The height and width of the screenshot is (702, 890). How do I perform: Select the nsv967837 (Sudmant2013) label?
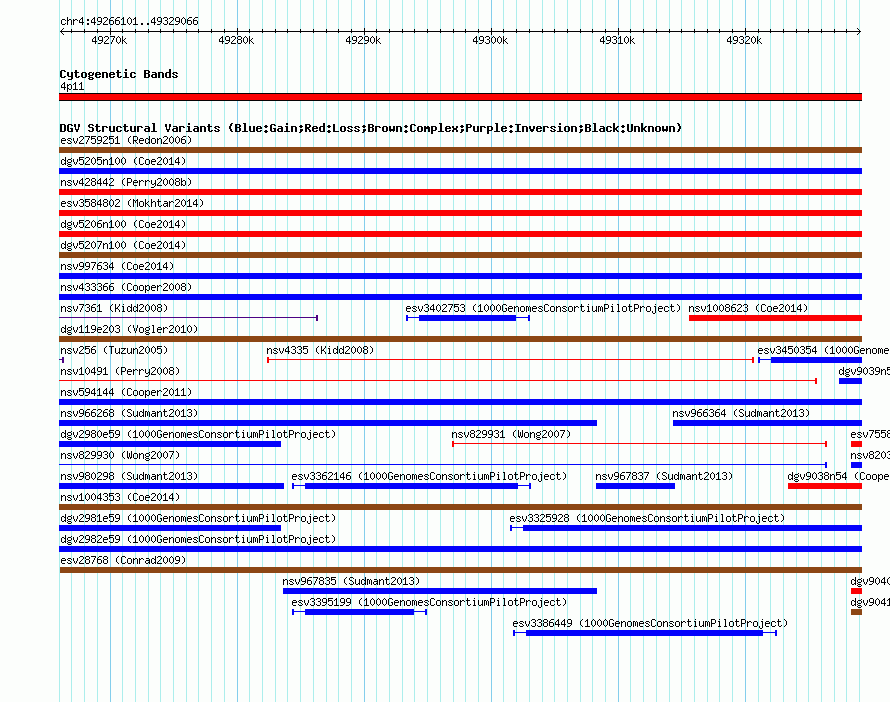tap(664, 476)
